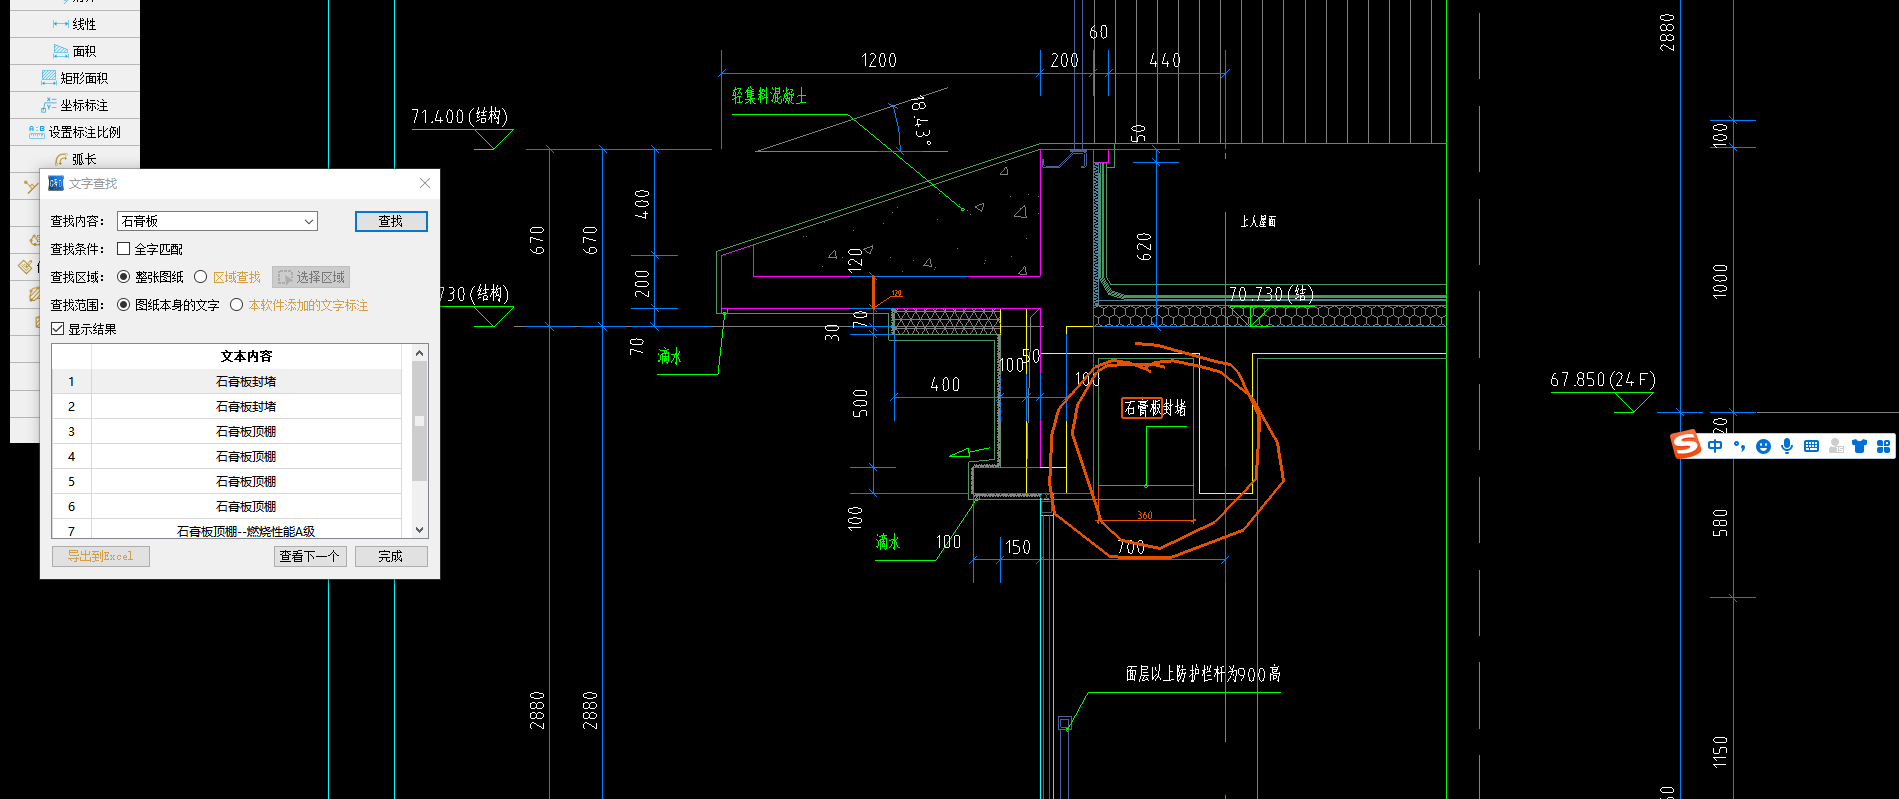The image size is (1899, 799).
Task: Click the 导出到Excel button
Action: [x=101, y=556]
